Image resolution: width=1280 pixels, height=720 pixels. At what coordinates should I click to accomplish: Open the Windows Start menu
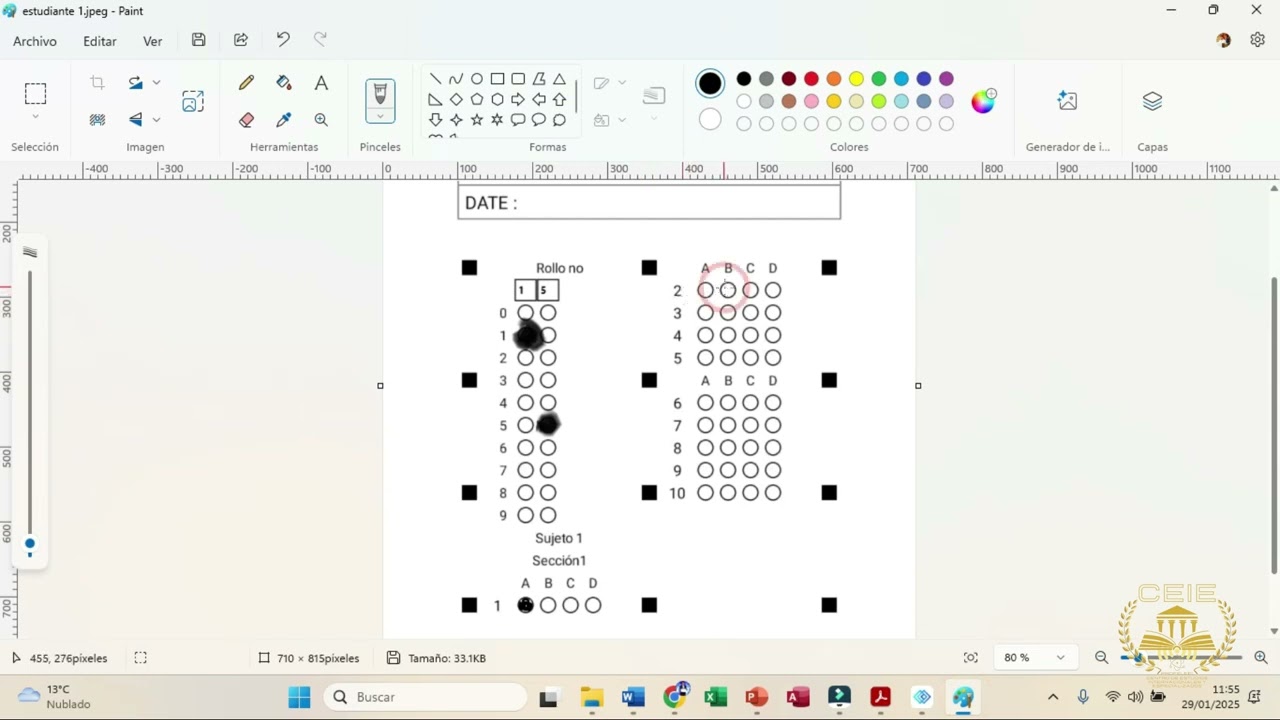click(299, 697)
